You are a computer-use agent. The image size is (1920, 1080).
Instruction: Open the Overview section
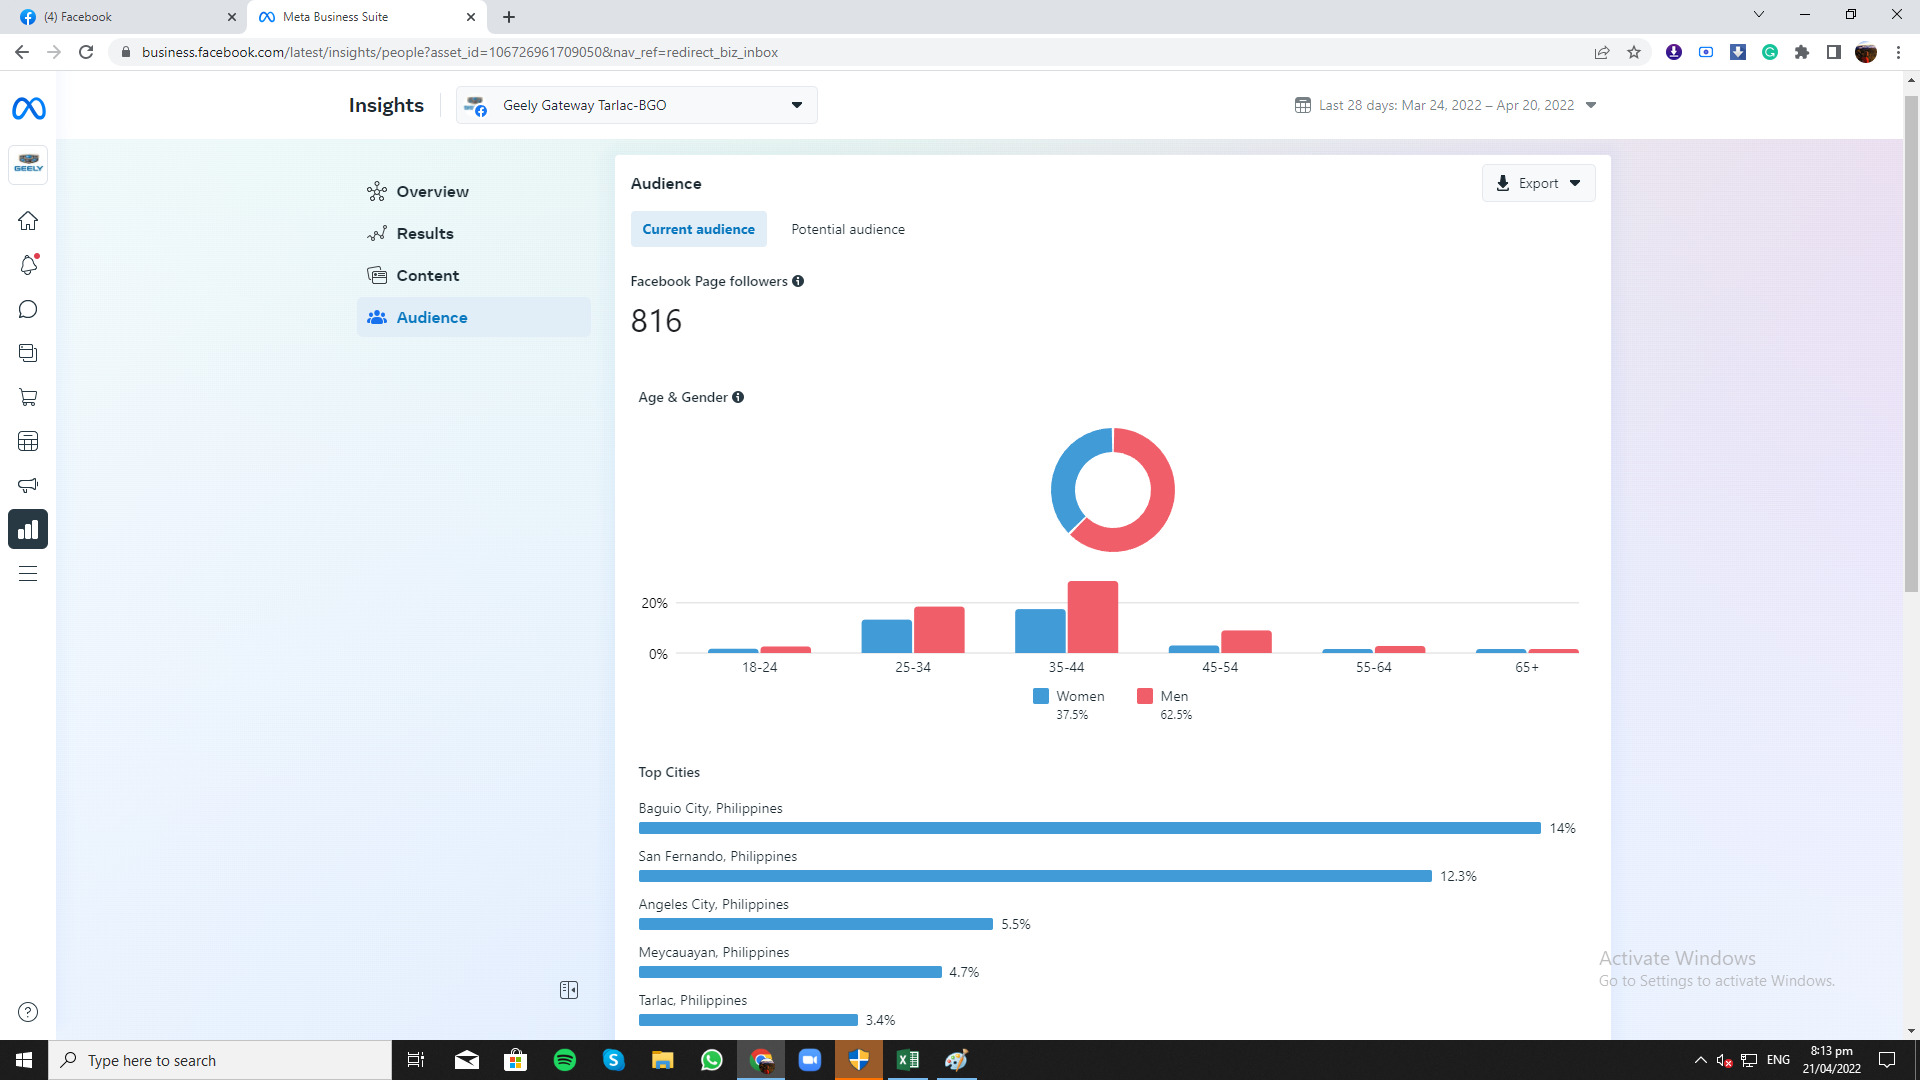tap(473, 191)
